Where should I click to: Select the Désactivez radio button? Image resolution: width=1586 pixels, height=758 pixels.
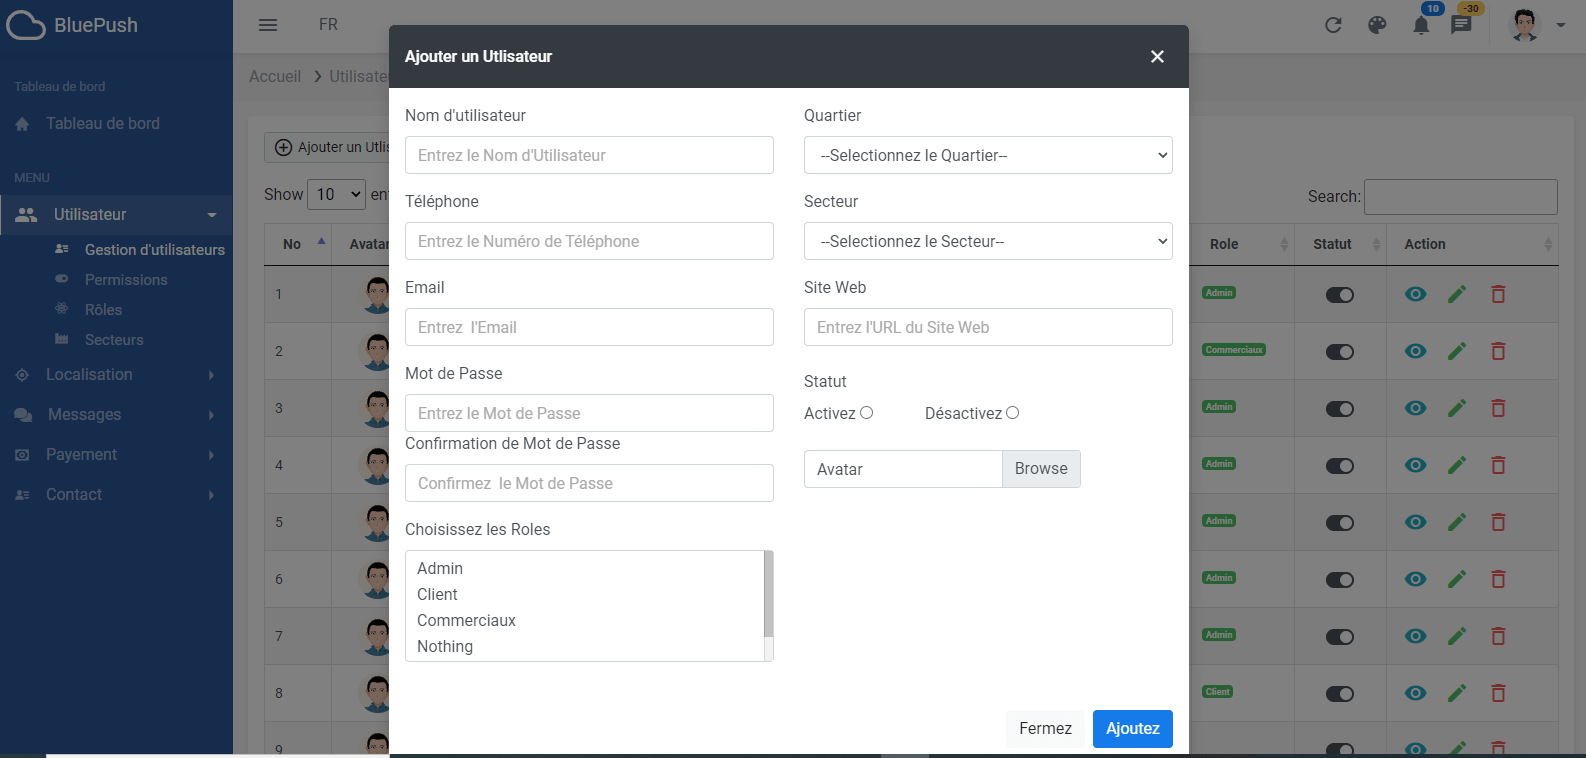1012,413
